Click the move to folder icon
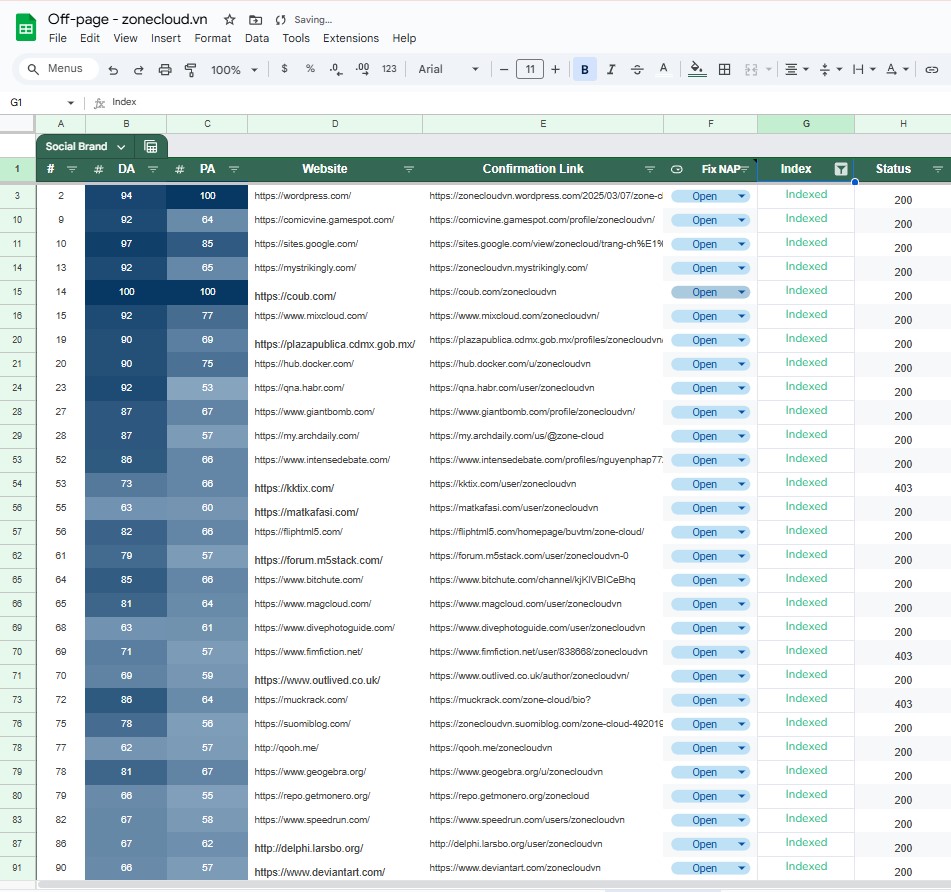 tap(255, 20)
